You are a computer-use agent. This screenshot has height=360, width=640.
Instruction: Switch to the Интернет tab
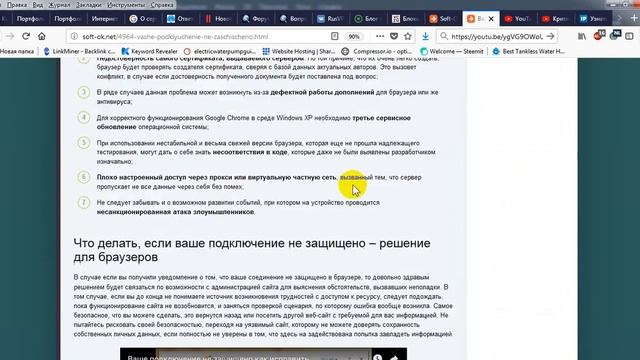tap(104, 19)
